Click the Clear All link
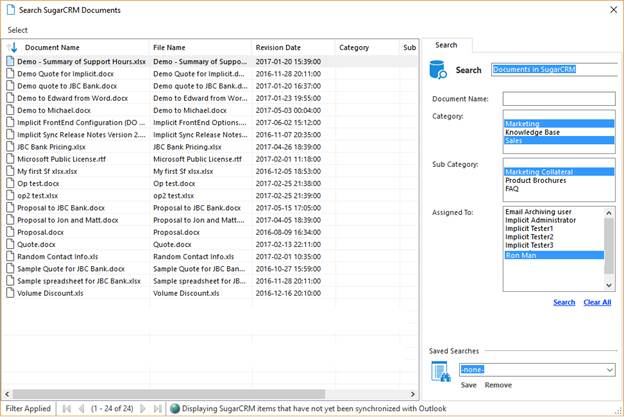Viewport: 624px width, 417px height. 597,302
